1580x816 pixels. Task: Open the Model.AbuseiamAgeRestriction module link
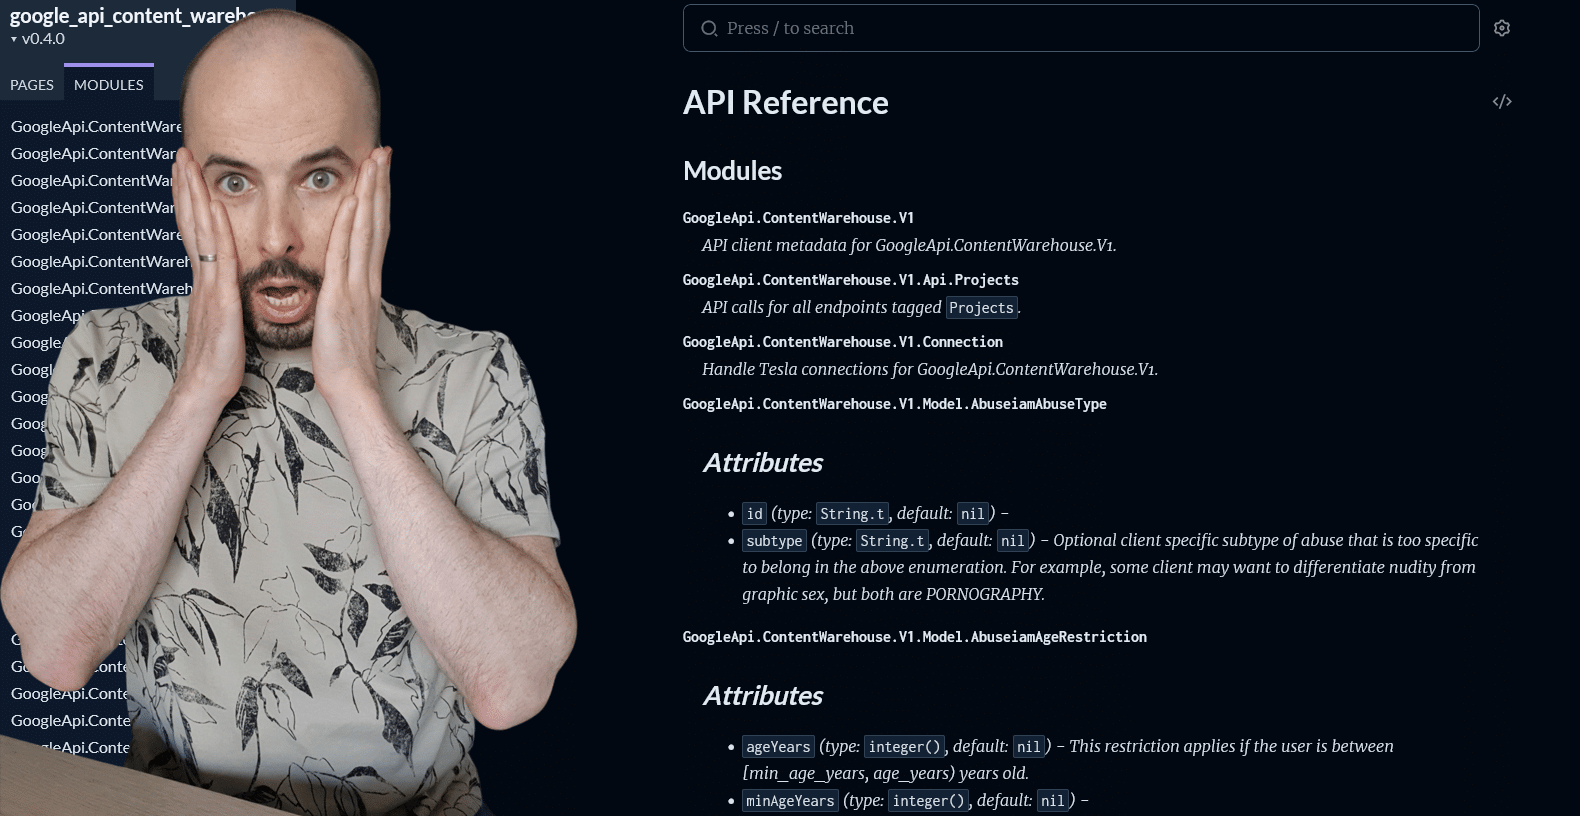pos(915,637)
